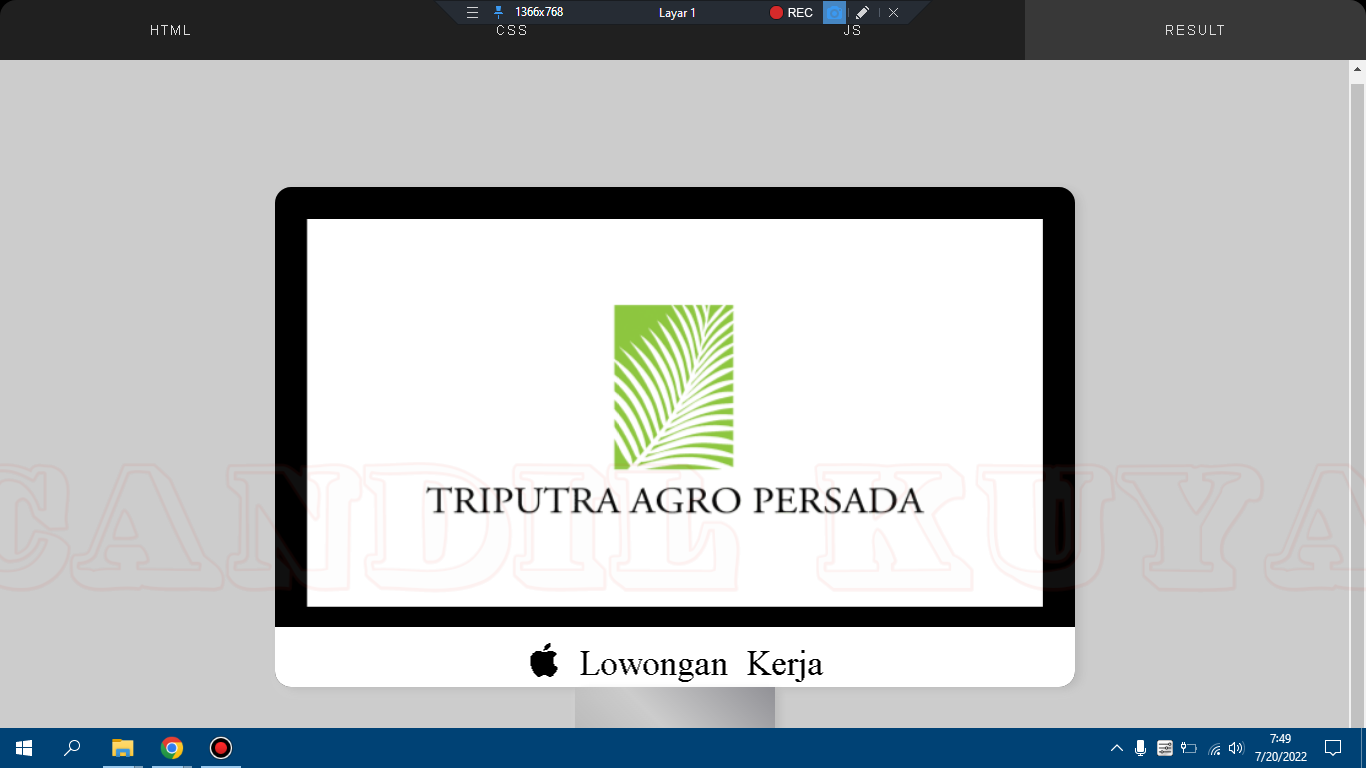Open Windows taskbar search

point(72,748)
